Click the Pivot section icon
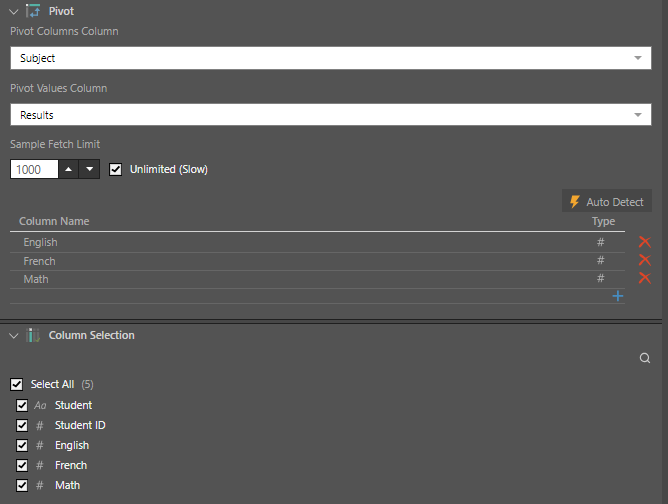 33,11
